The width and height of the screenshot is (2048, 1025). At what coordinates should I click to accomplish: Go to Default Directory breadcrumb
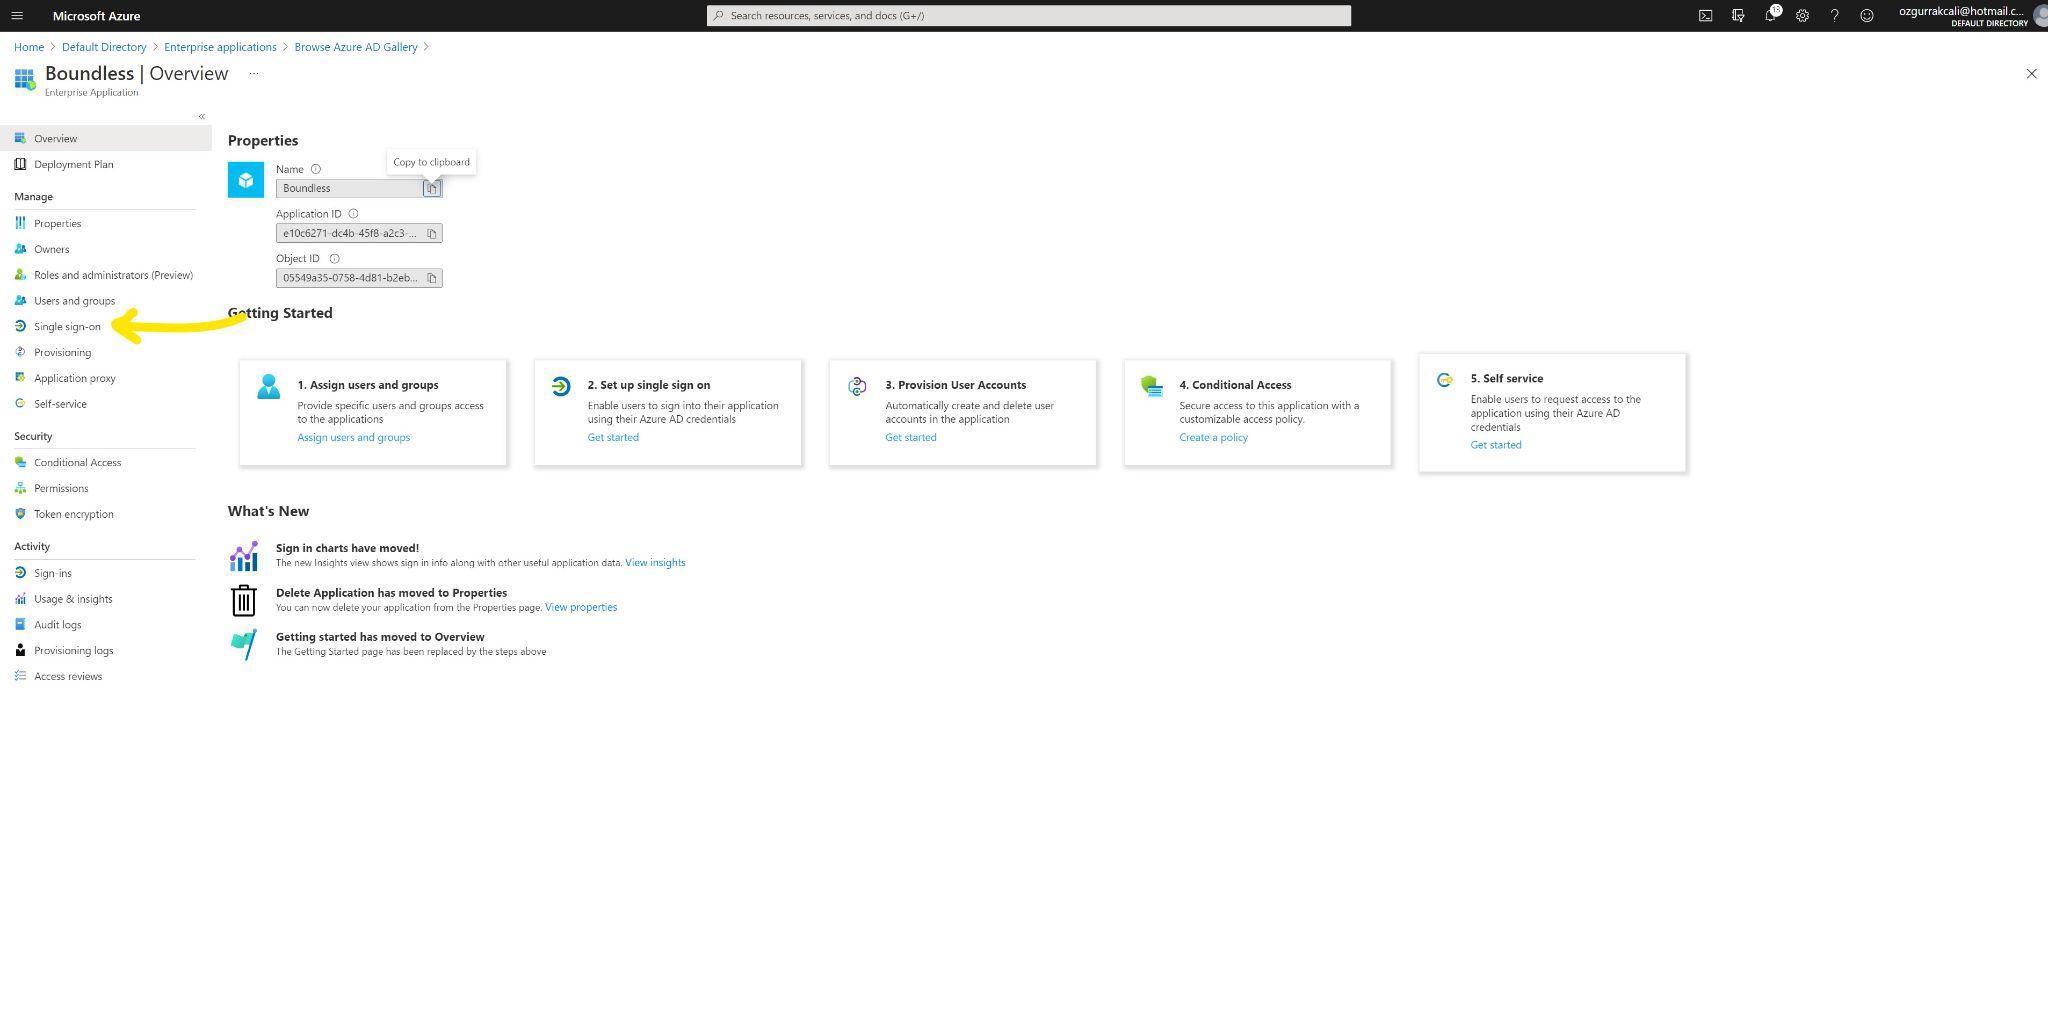104,47
